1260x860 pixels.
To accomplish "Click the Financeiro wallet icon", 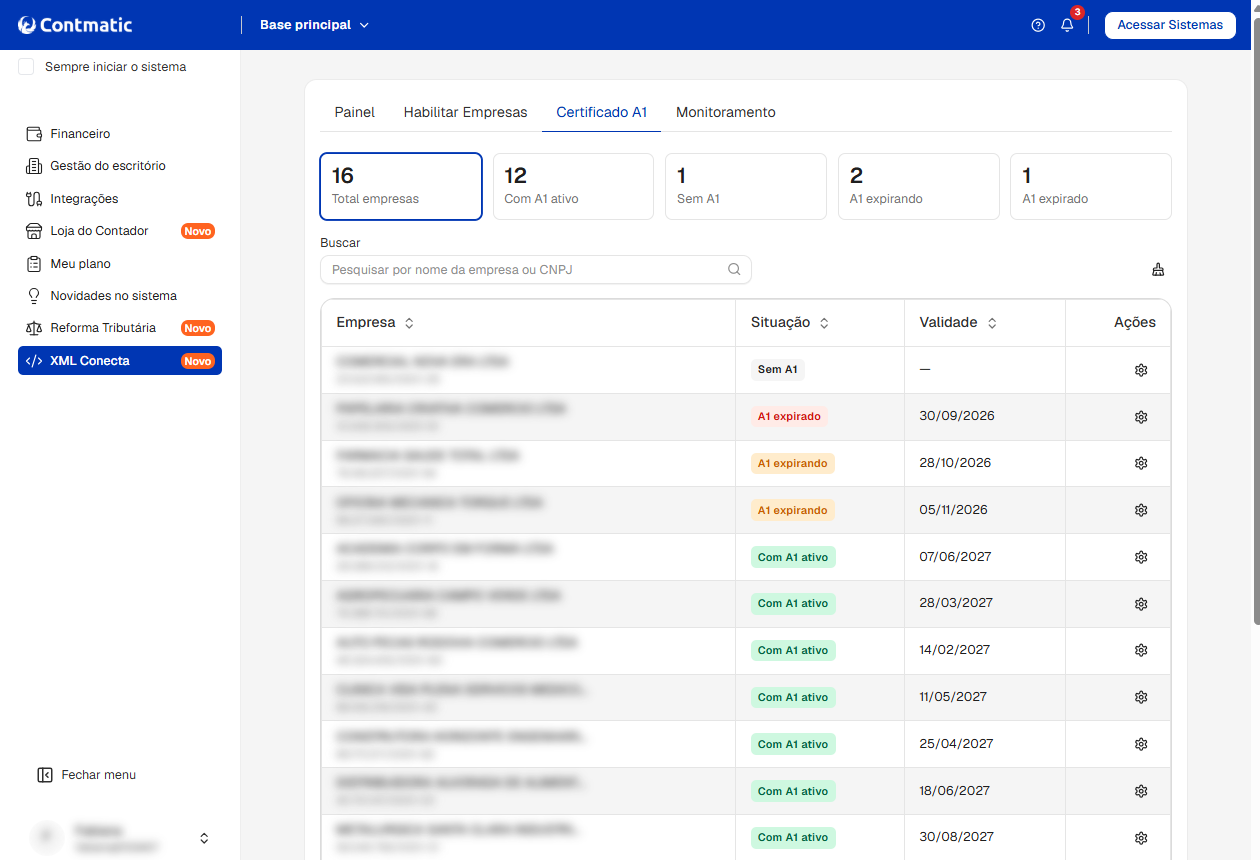I will tap(33, 134).
